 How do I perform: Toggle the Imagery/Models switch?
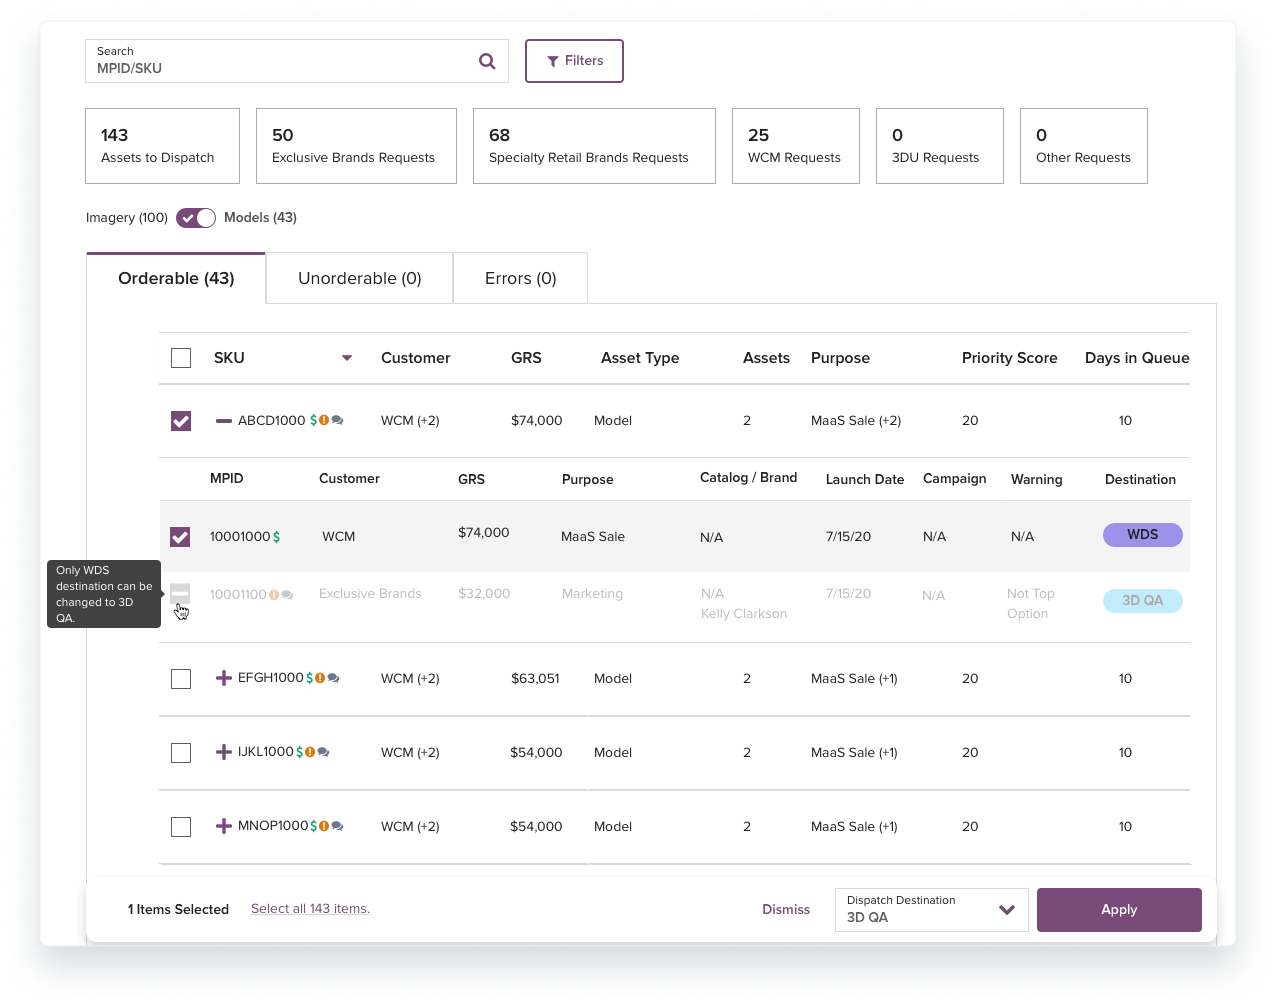click(x=196, y=218)
